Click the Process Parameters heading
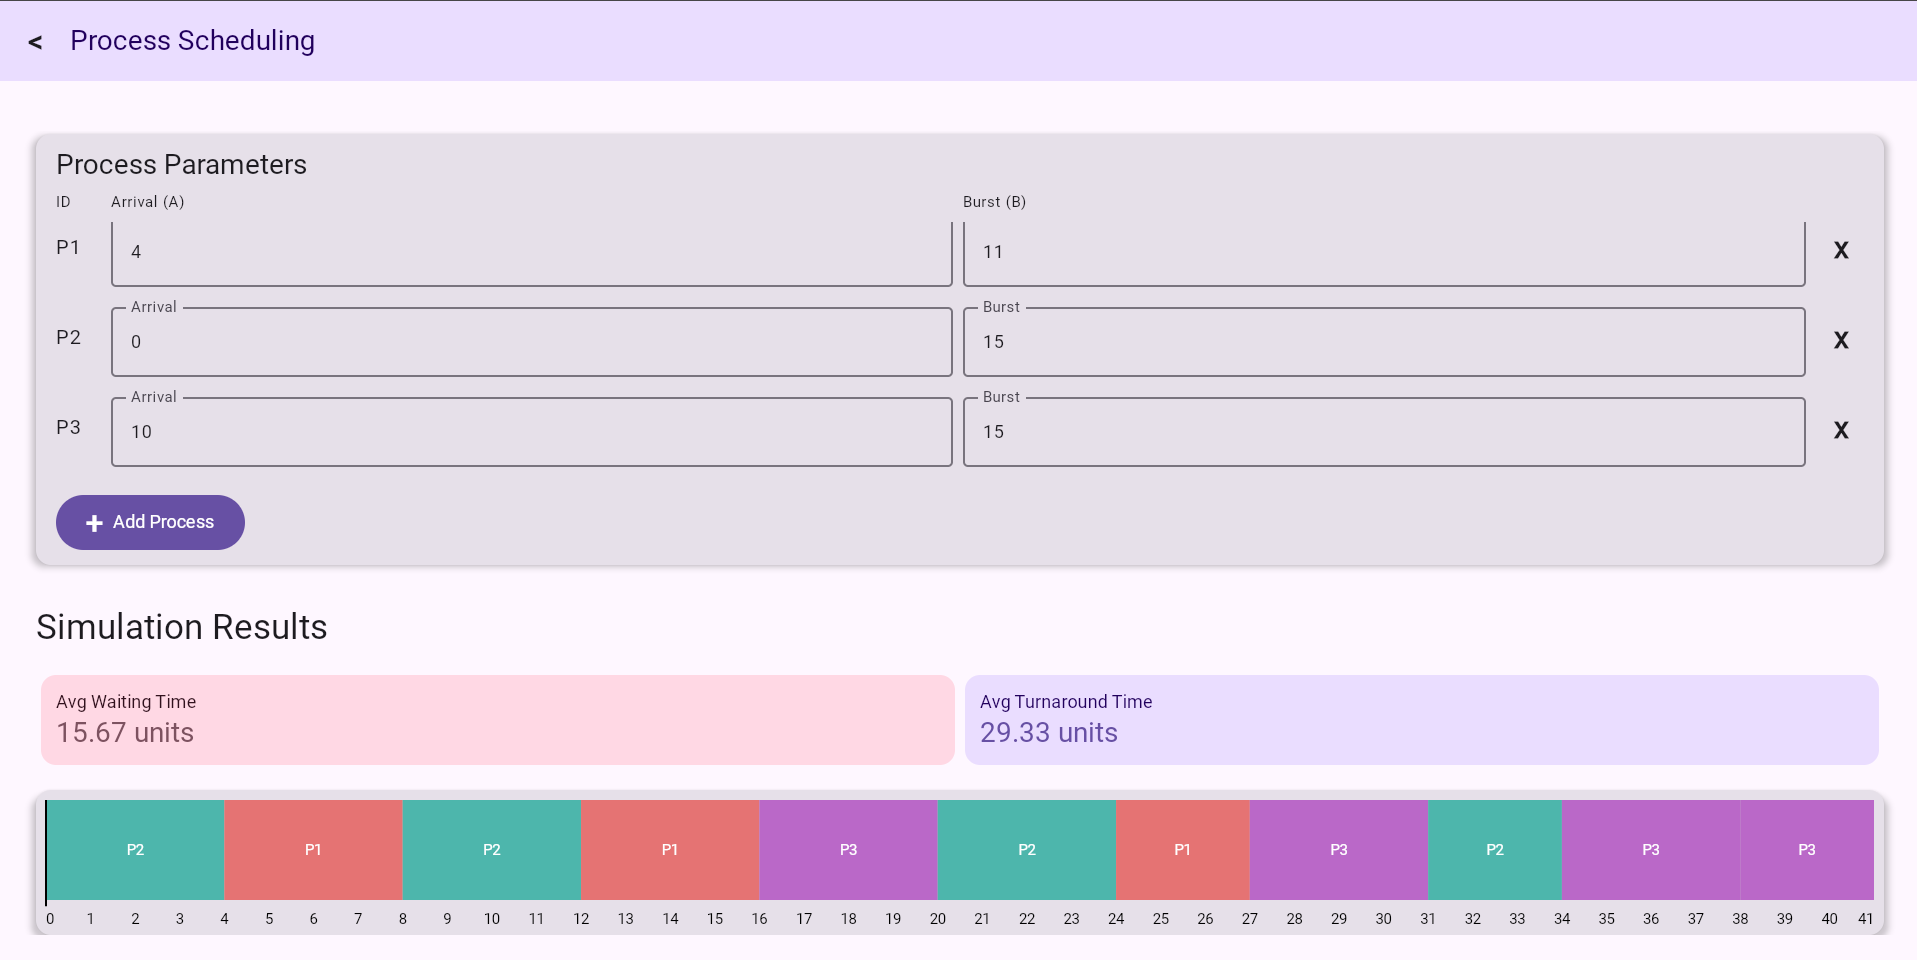This screenshot has width=1917, height=960. (x=181, y=164)
